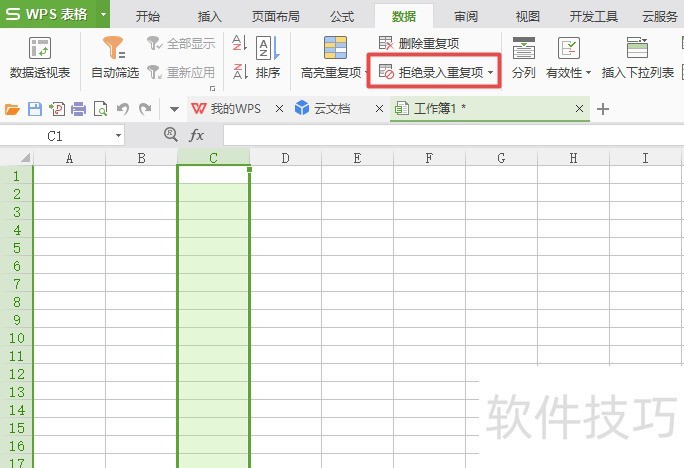The width and height of the screenshot is (684, 468).
Task: Insert a 数据透视表 pivot table
Action: pyautogui.click(x=40, y=58)
